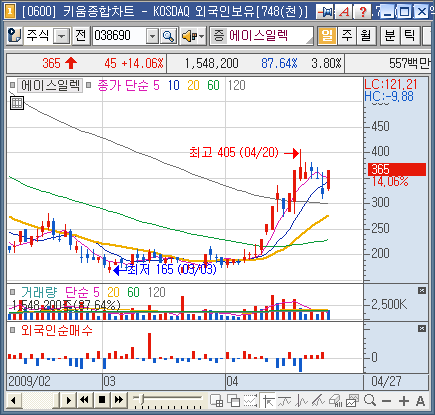This screenshot has height=415, width=435.
Task: Click the 557백만 trading value text
Action: [x=409, y=63]
